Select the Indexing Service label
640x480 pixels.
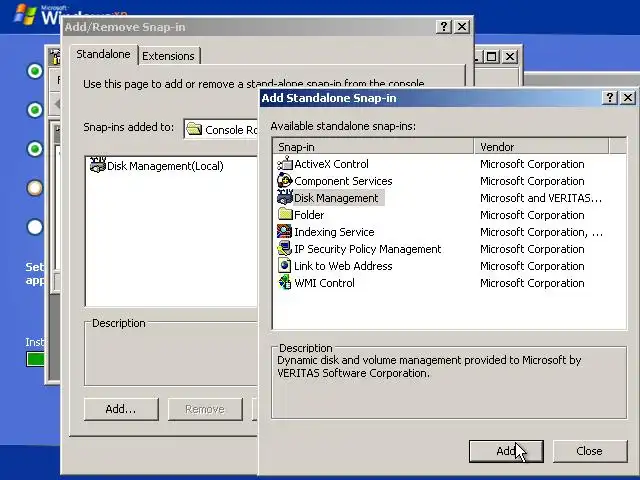point(334,232)
